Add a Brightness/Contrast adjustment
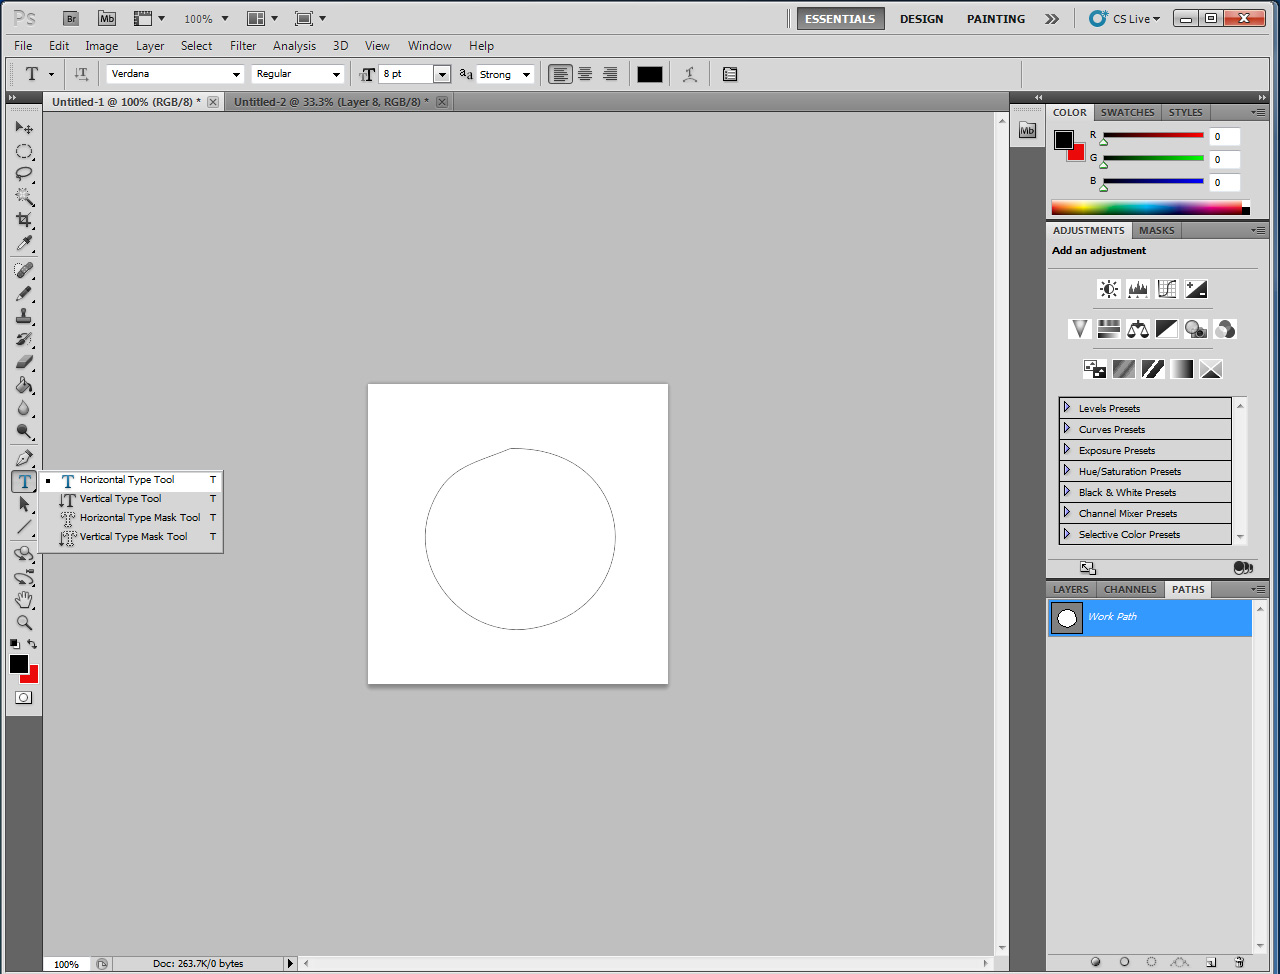The width and height of the screenshot is (1280, 974). pyautogui.click(x=1109, y=289)
